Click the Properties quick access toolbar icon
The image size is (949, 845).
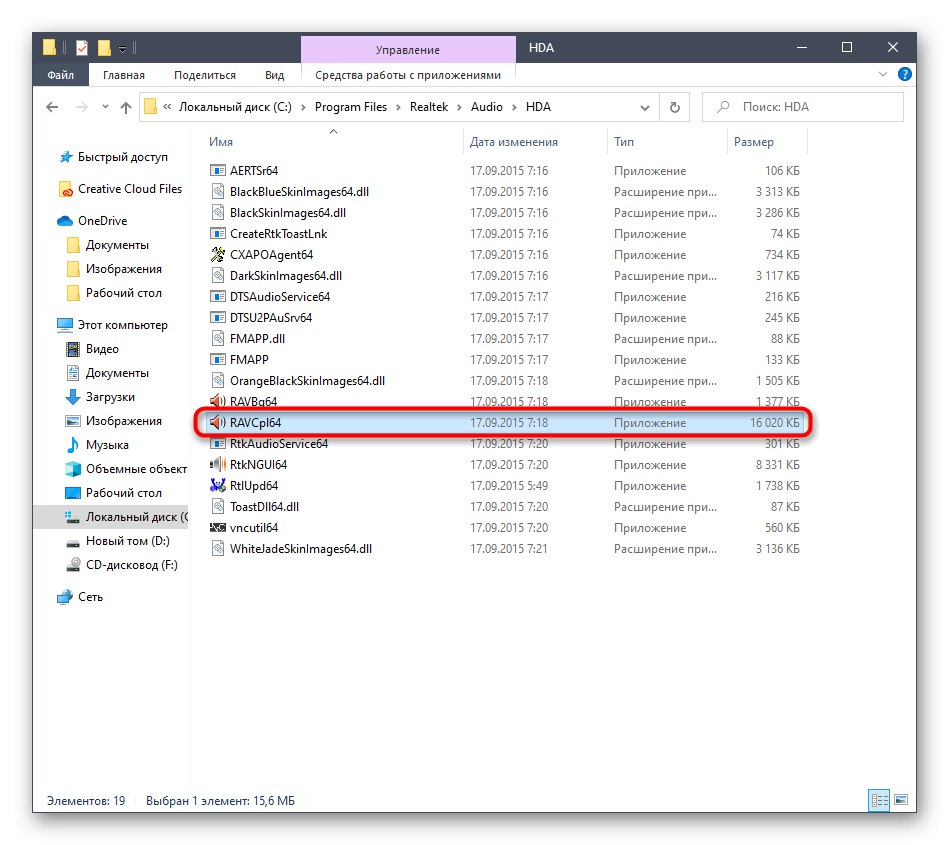(82, 47)
